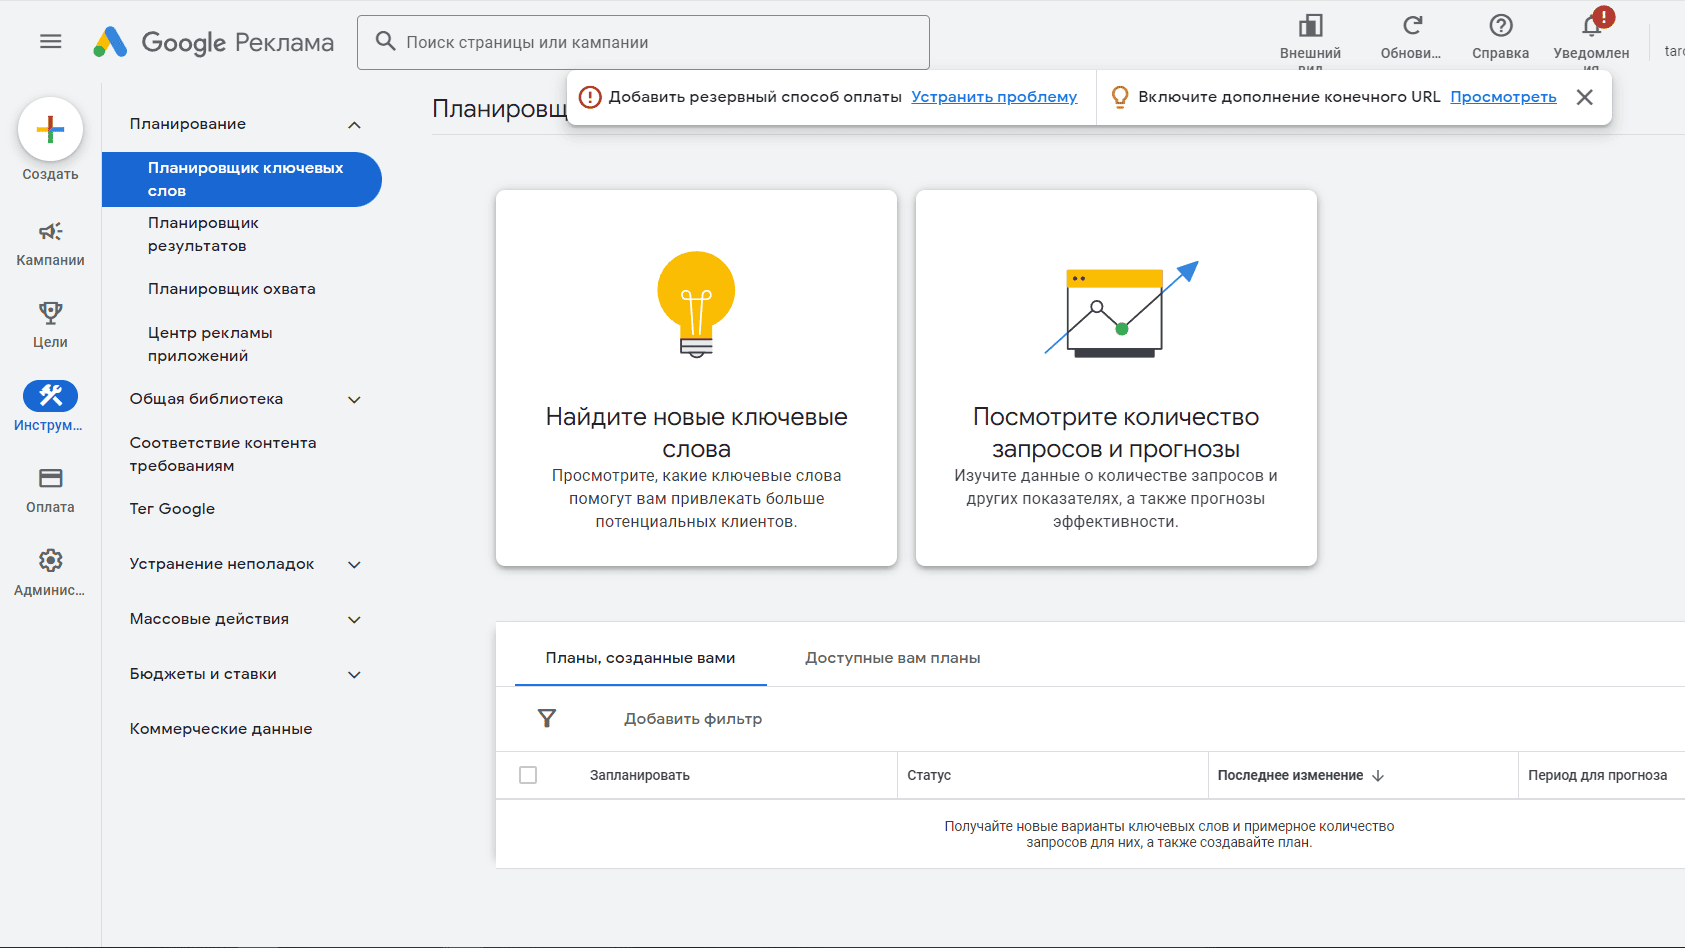Open Admin gear icon in sidebar
This screenshot has width=1685, height=948.
pos(50,561)
